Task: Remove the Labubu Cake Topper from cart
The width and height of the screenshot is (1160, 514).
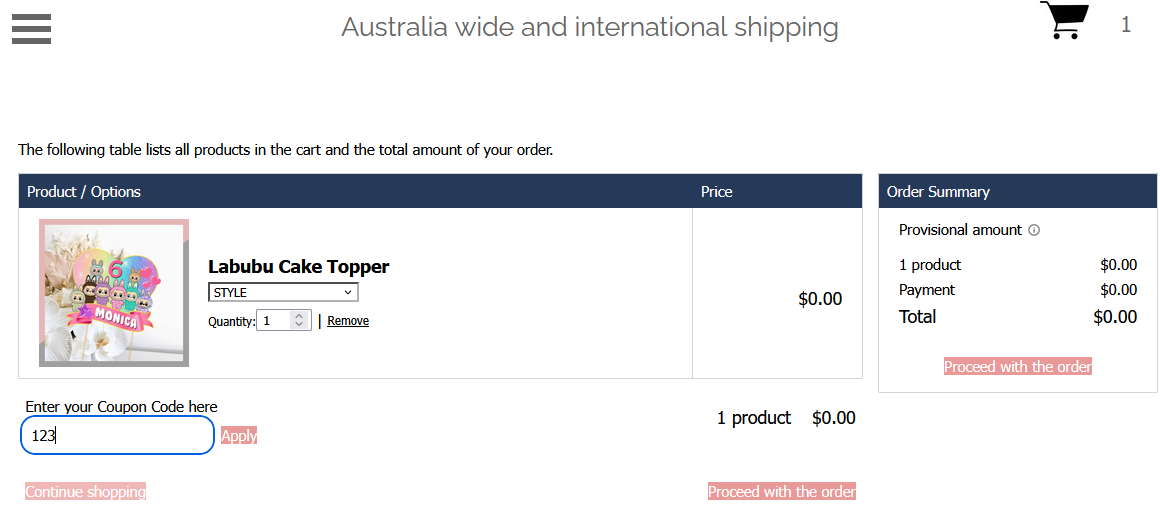Action: [x=348, y=321]
